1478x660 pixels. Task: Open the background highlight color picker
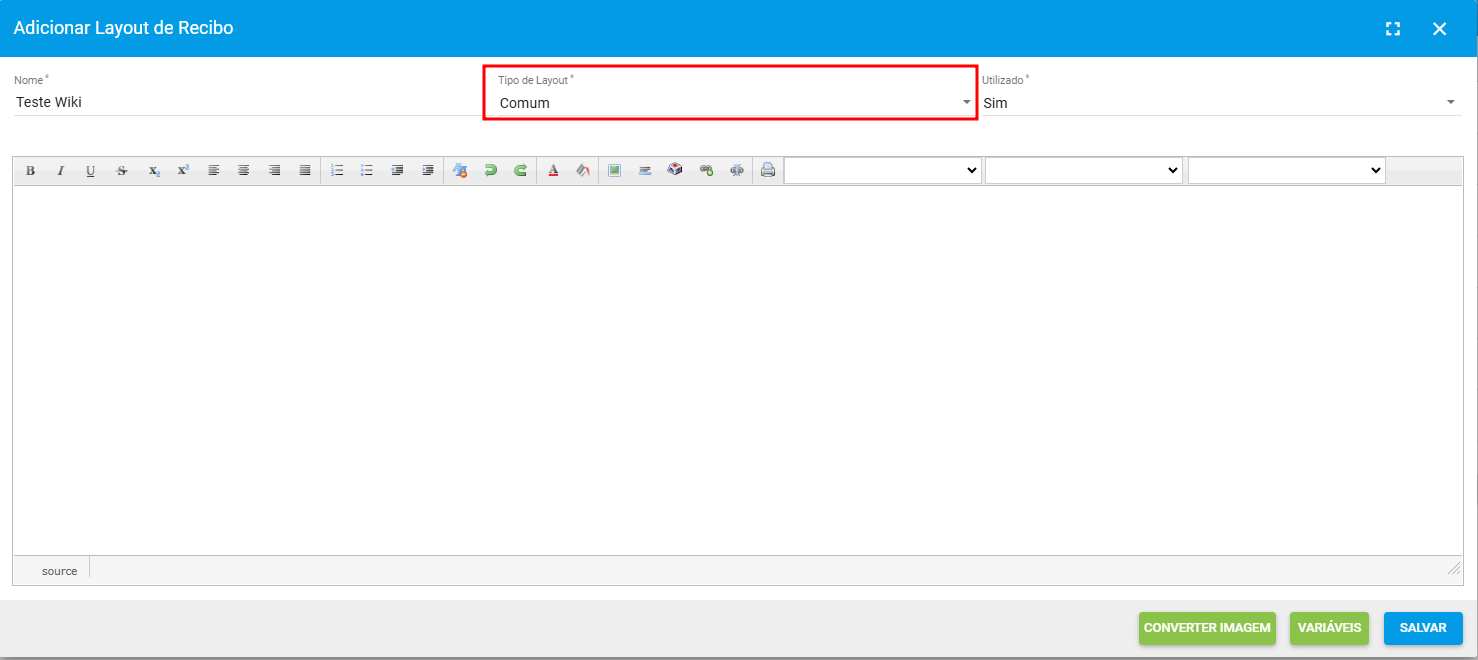[583, 171]
